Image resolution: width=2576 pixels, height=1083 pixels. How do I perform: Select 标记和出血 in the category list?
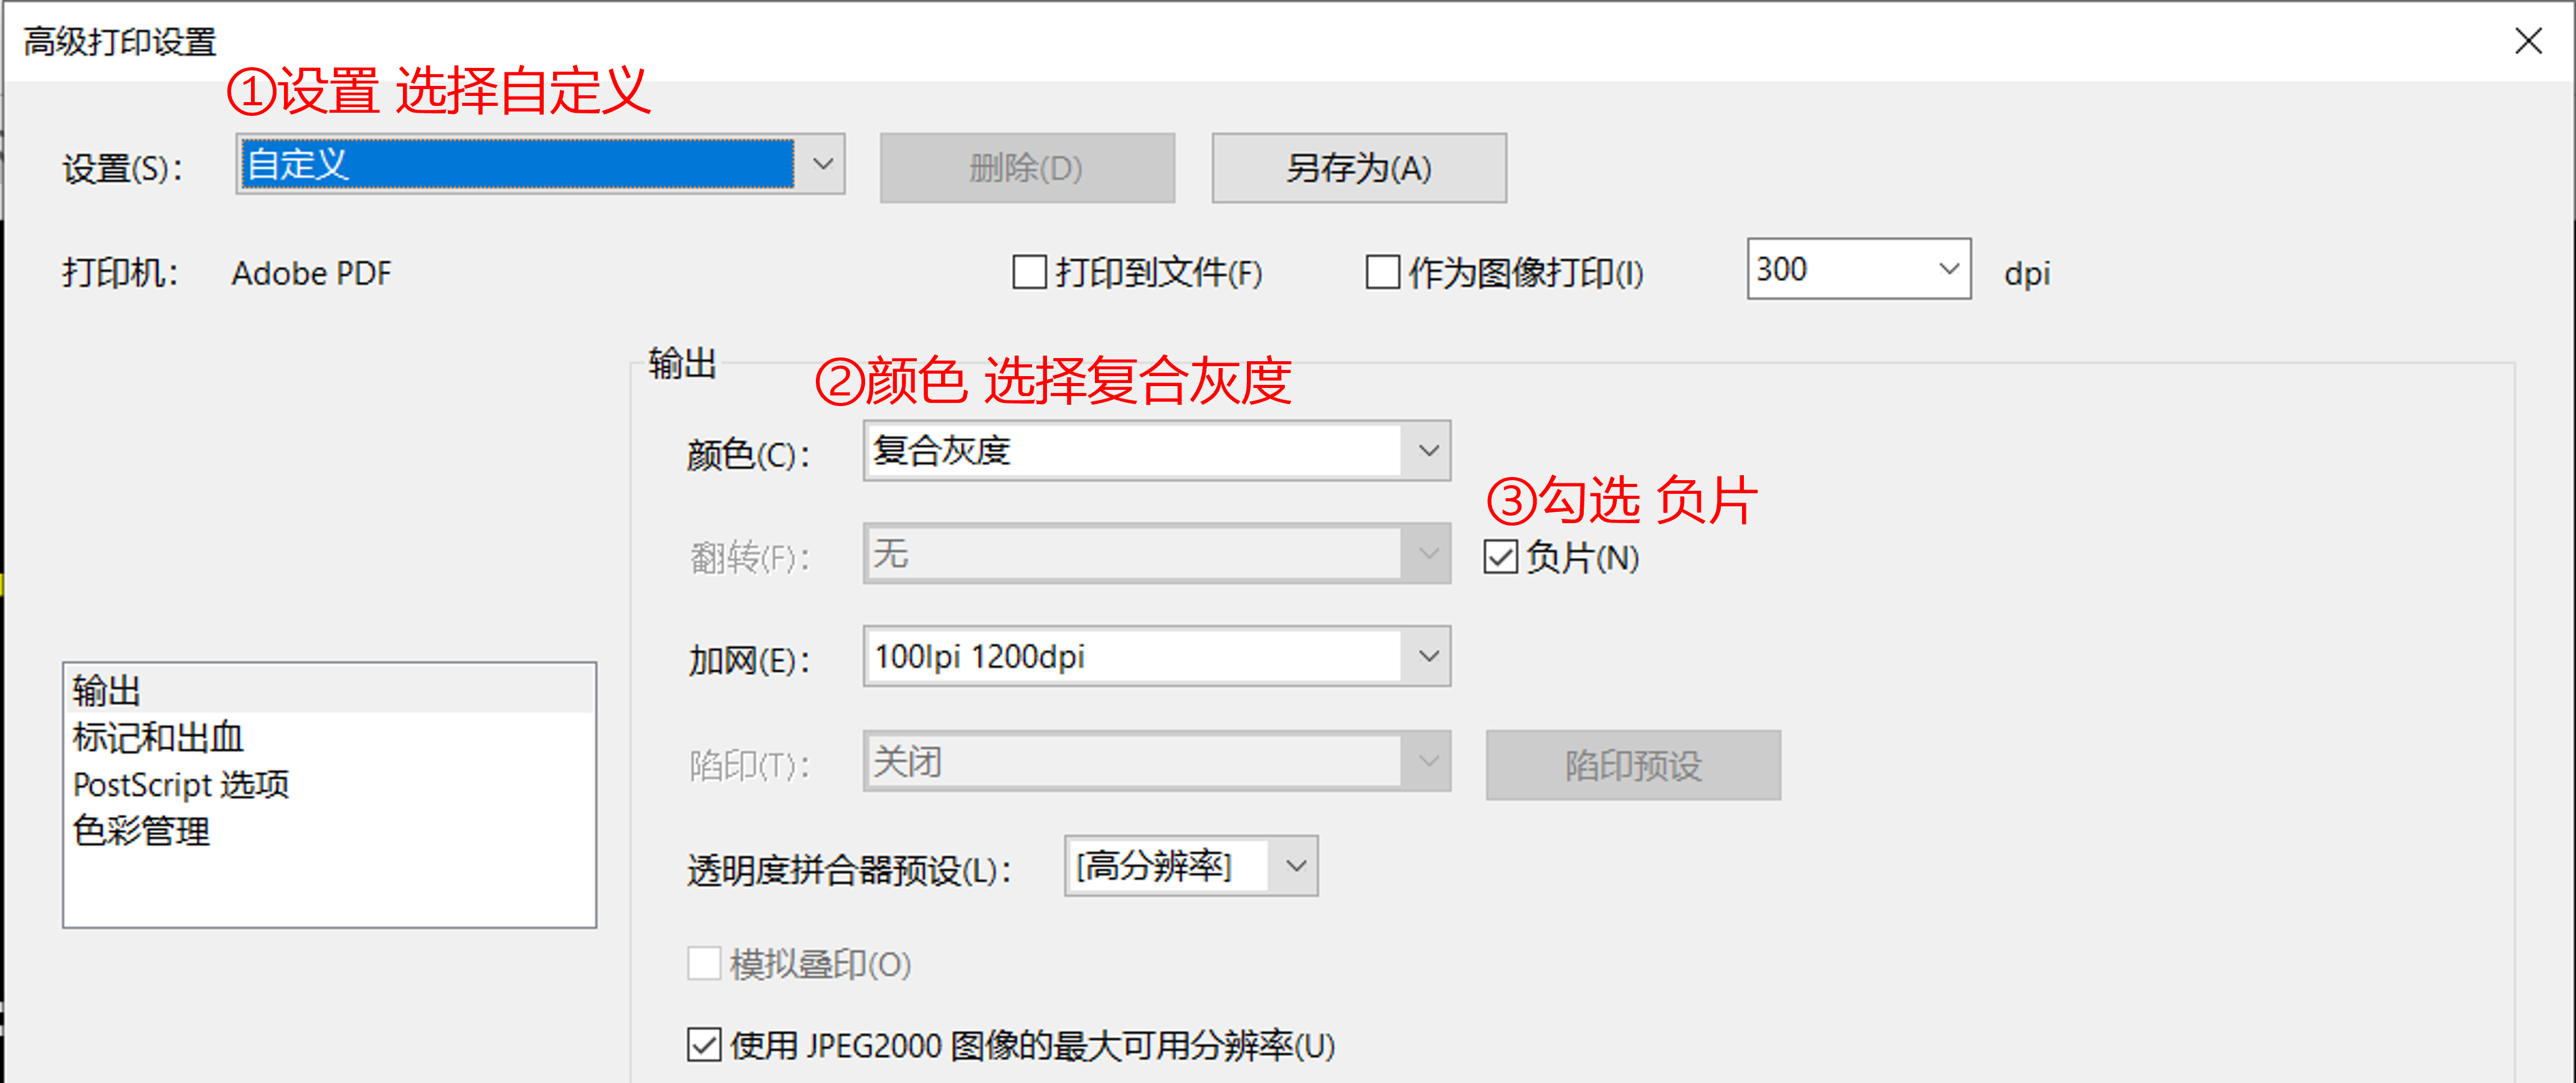pyautogui.click(x=329, y=737)
